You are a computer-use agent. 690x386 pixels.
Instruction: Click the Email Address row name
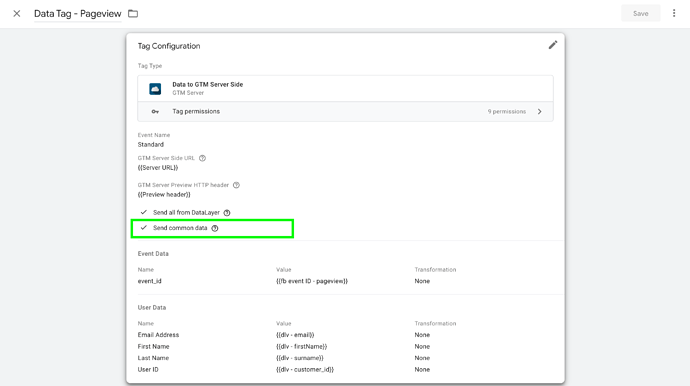coord(158,335)
